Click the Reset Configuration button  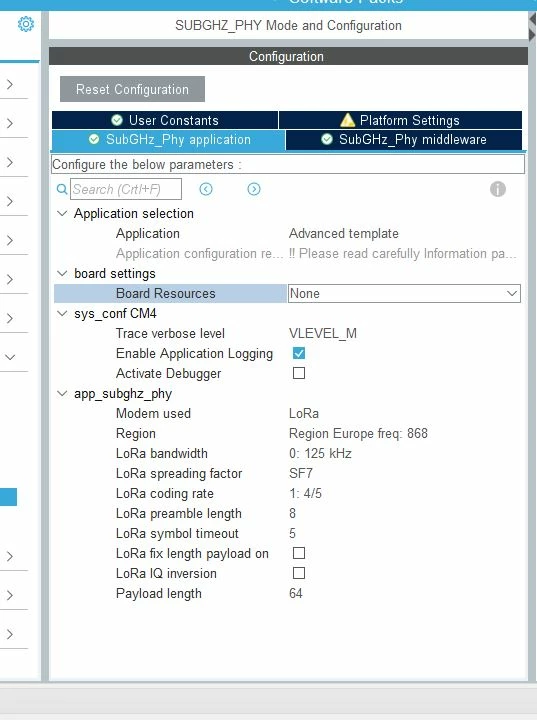(x=132, y=89)
